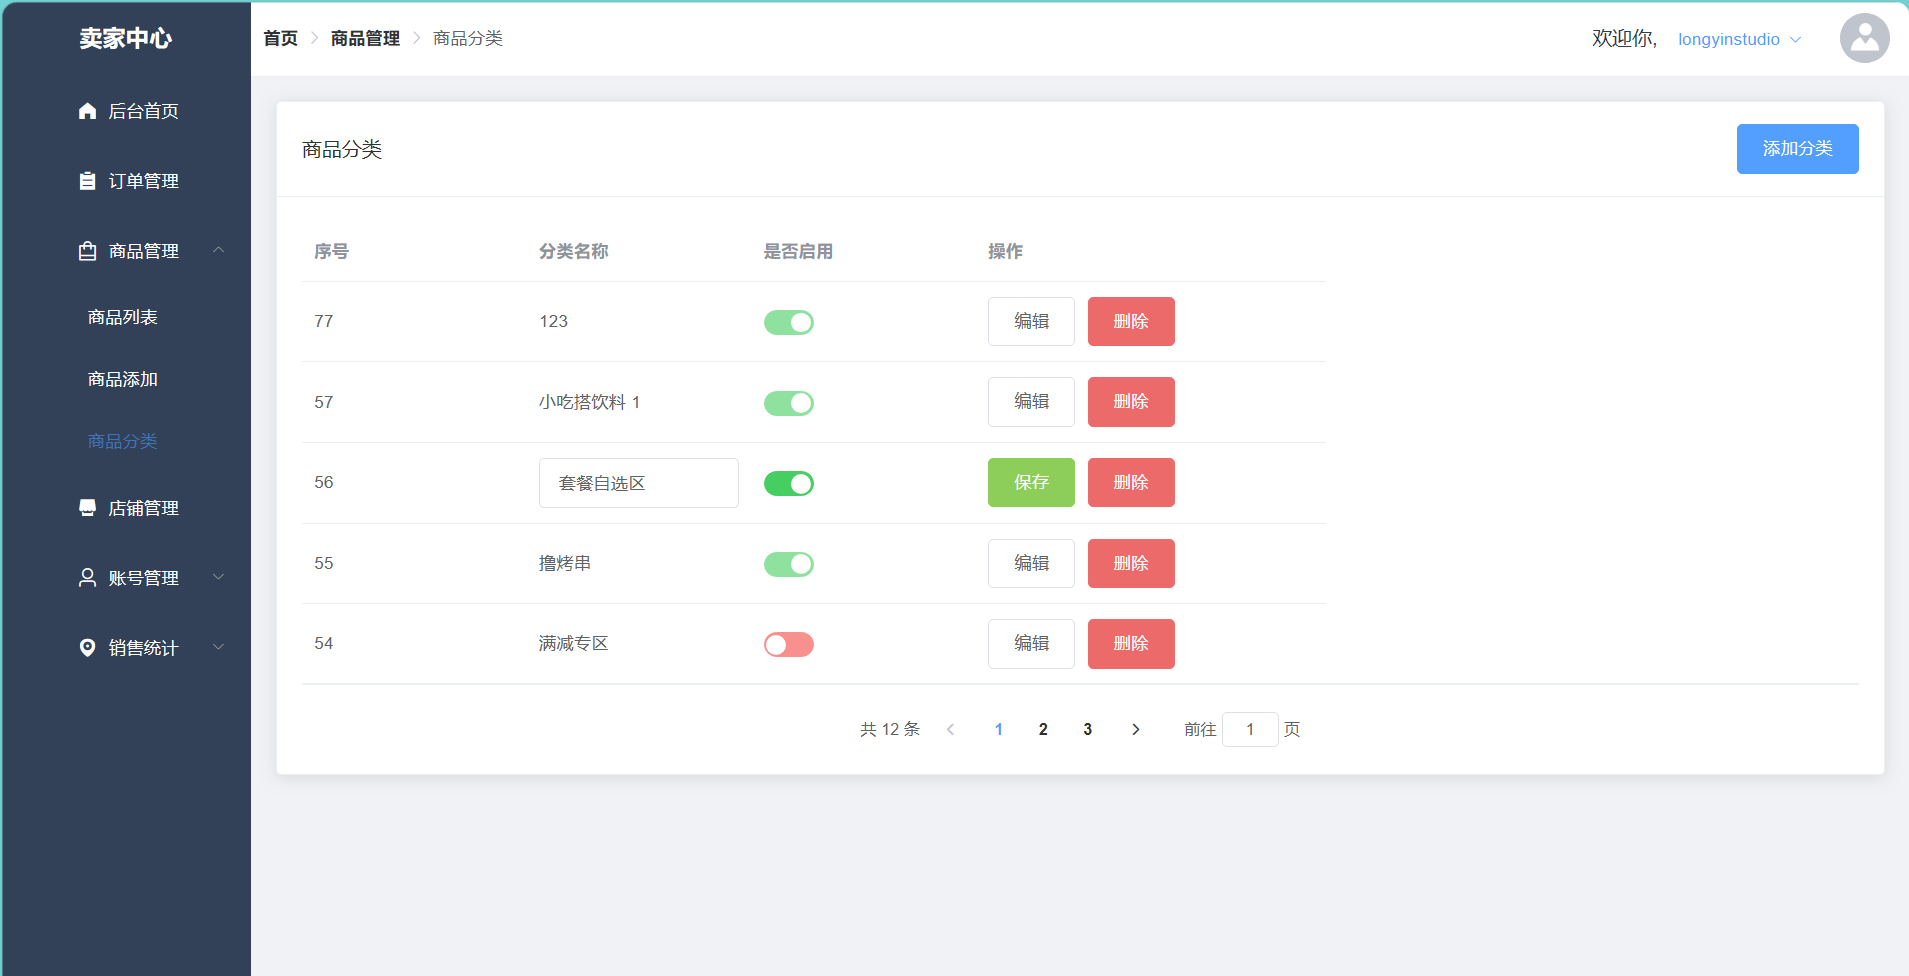Click 删除 for 满减专区

point(1131,644)
